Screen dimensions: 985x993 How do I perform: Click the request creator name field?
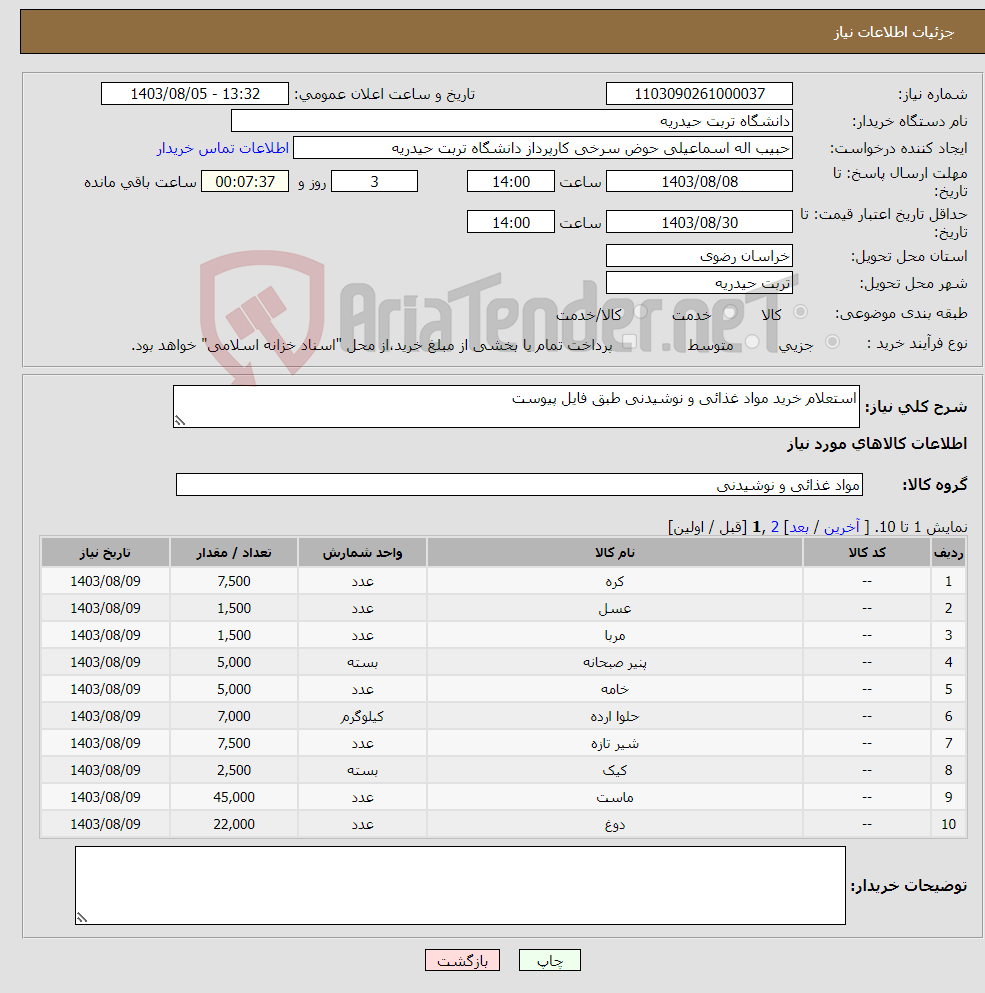pos(543,148)
